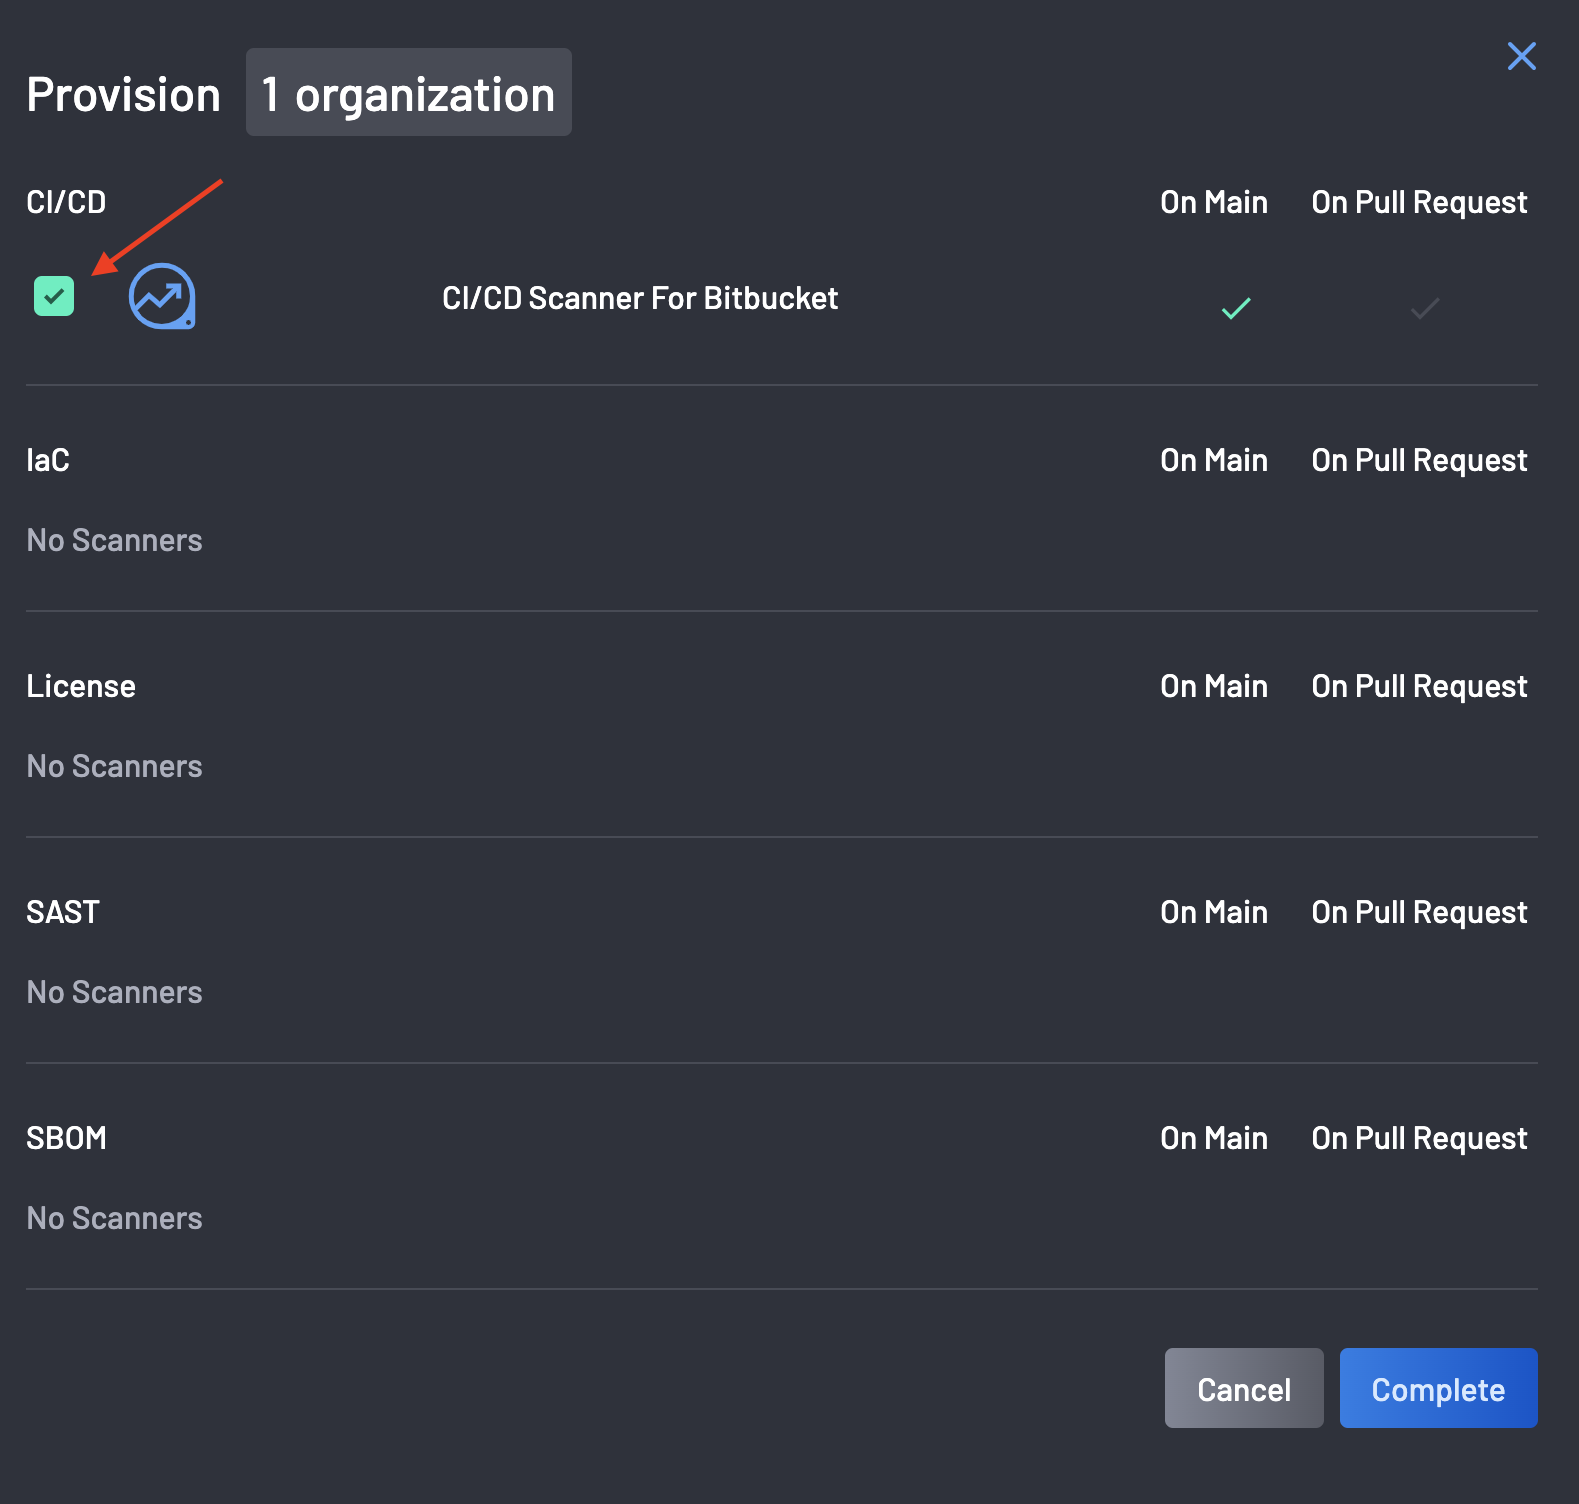Click No Scanners under SBOM
1579x1504 pixels.
(x=114, y=1218)
